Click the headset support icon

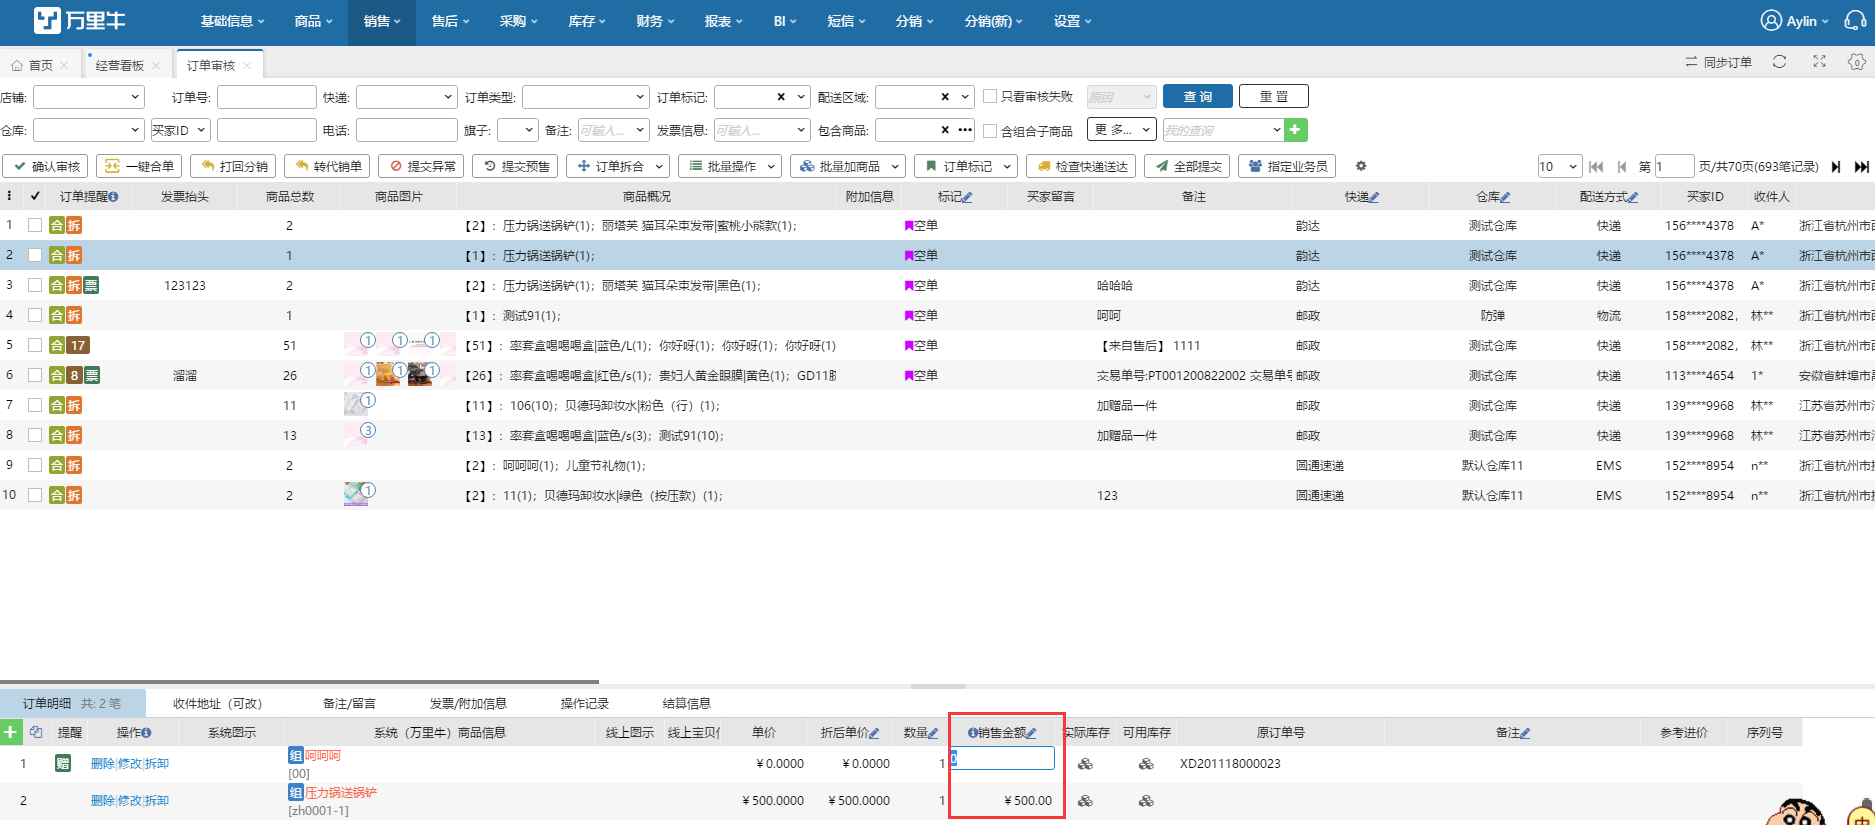coord(1855,21)
